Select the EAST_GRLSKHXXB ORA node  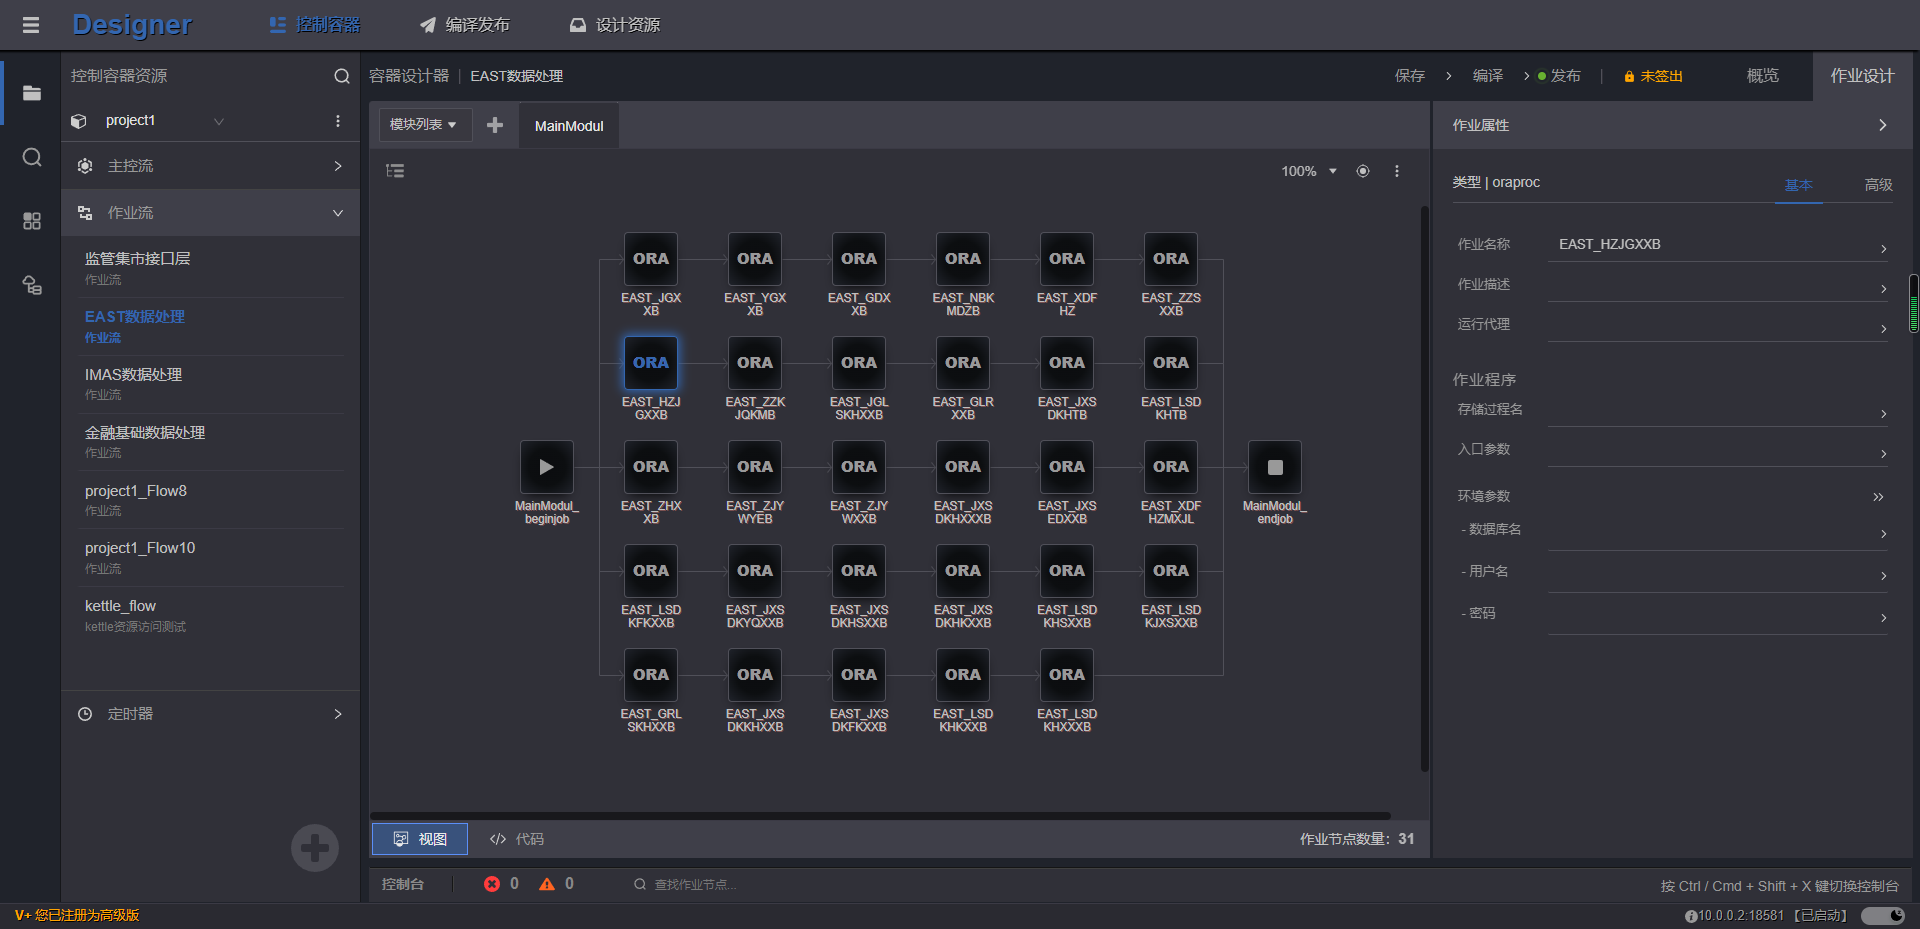coord(651,675)
